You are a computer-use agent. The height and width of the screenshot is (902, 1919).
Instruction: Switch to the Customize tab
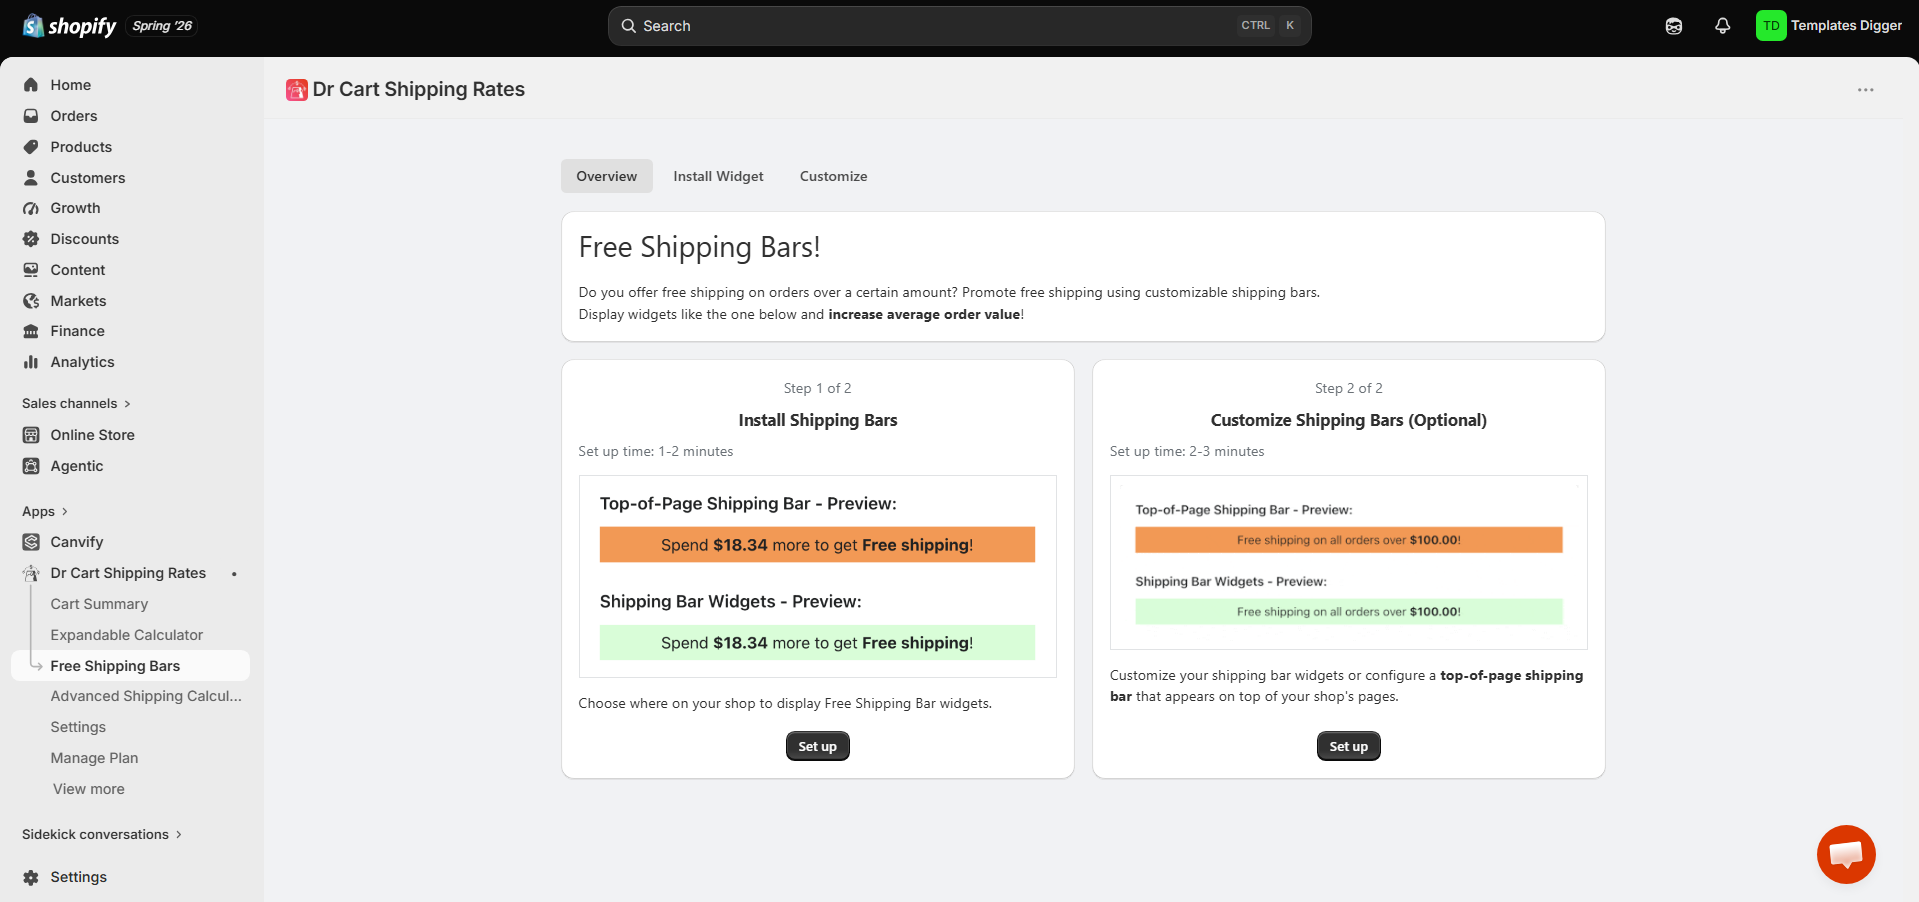(834, 176)
